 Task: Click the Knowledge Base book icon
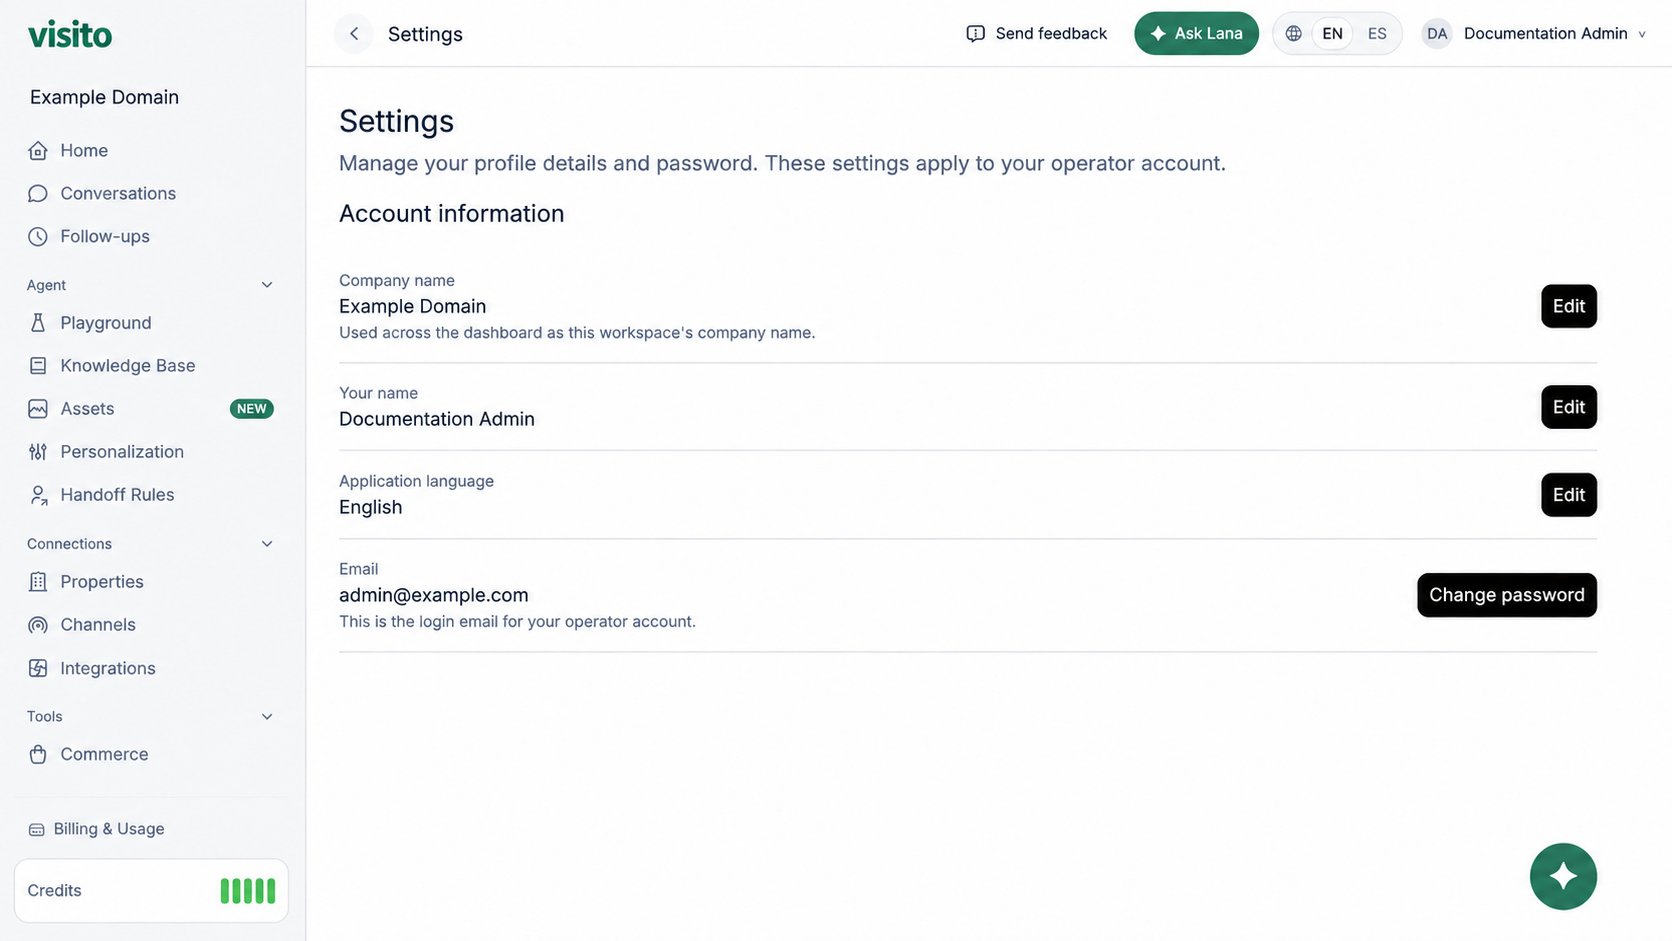click(x=38, y=366)
